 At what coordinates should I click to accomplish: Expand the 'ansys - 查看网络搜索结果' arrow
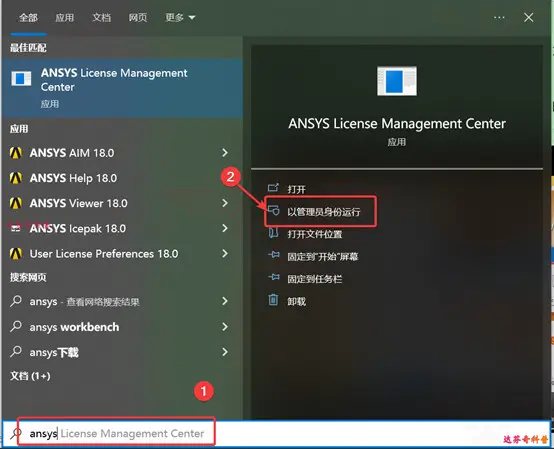click(225, 301)
